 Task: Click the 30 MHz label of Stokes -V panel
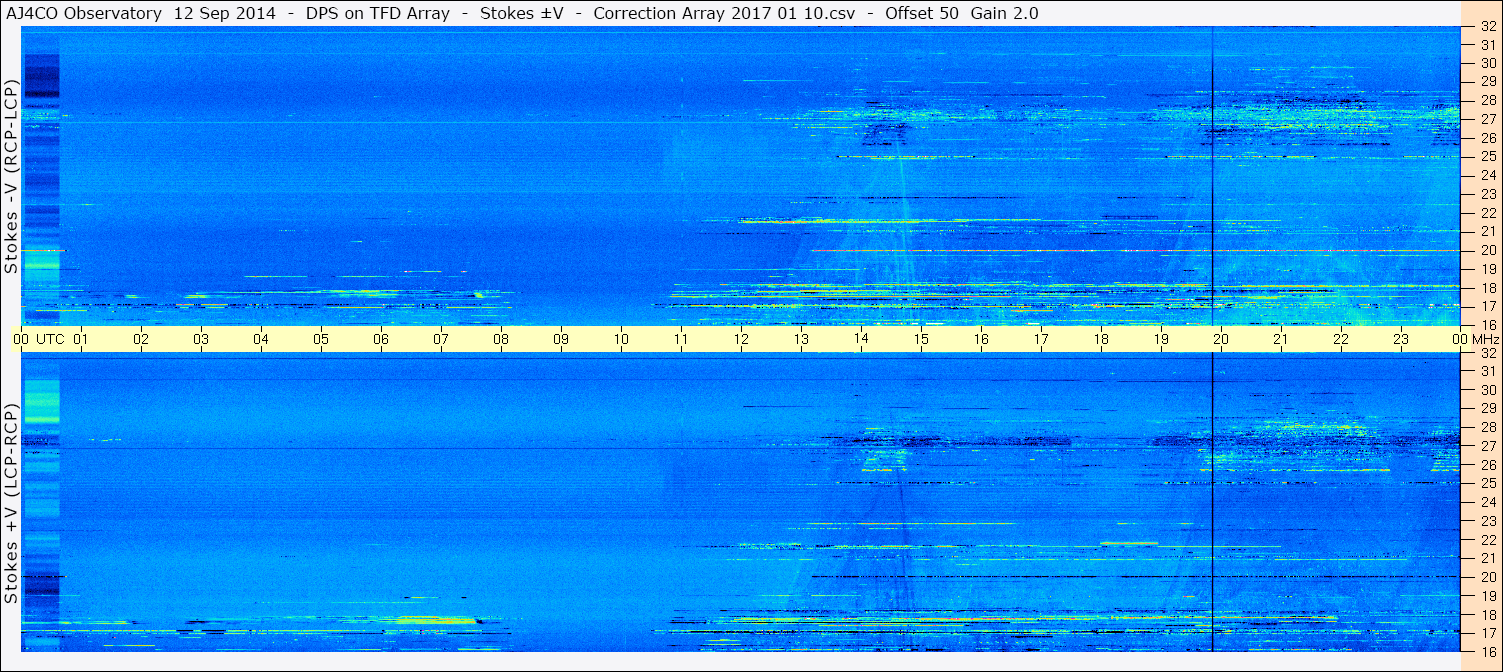click(1488, 63)
